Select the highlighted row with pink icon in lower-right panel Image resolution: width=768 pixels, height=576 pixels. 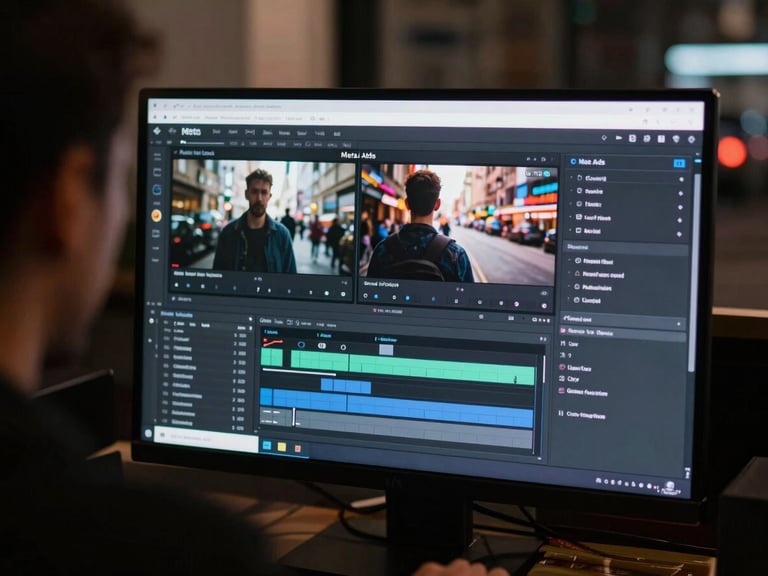(623, 333)
